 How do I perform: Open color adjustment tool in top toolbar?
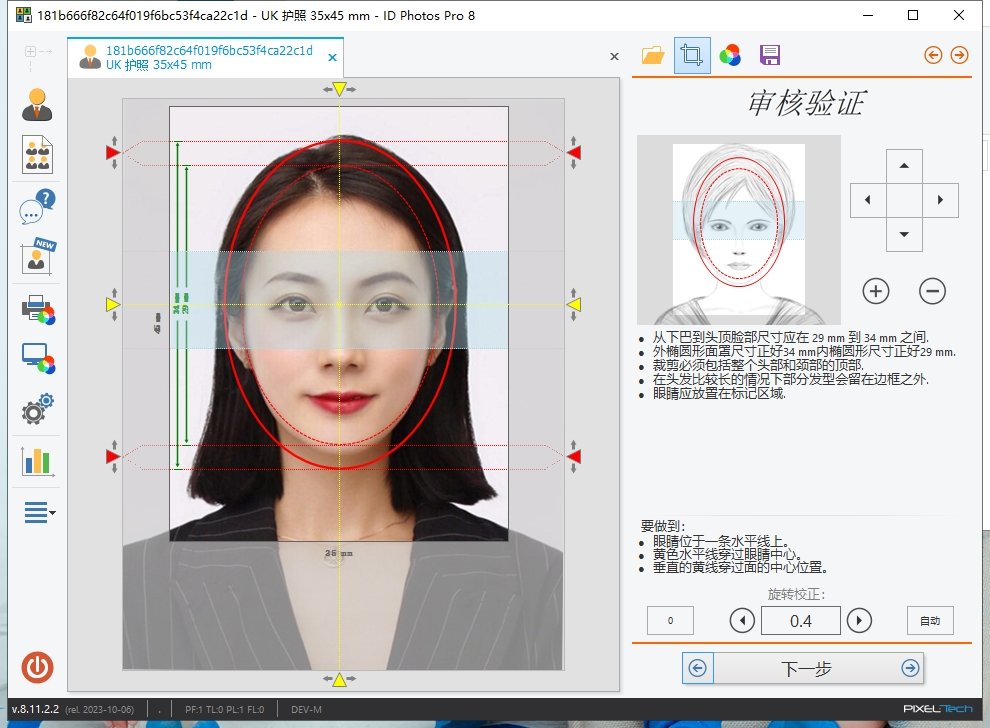tap(731, 55)
